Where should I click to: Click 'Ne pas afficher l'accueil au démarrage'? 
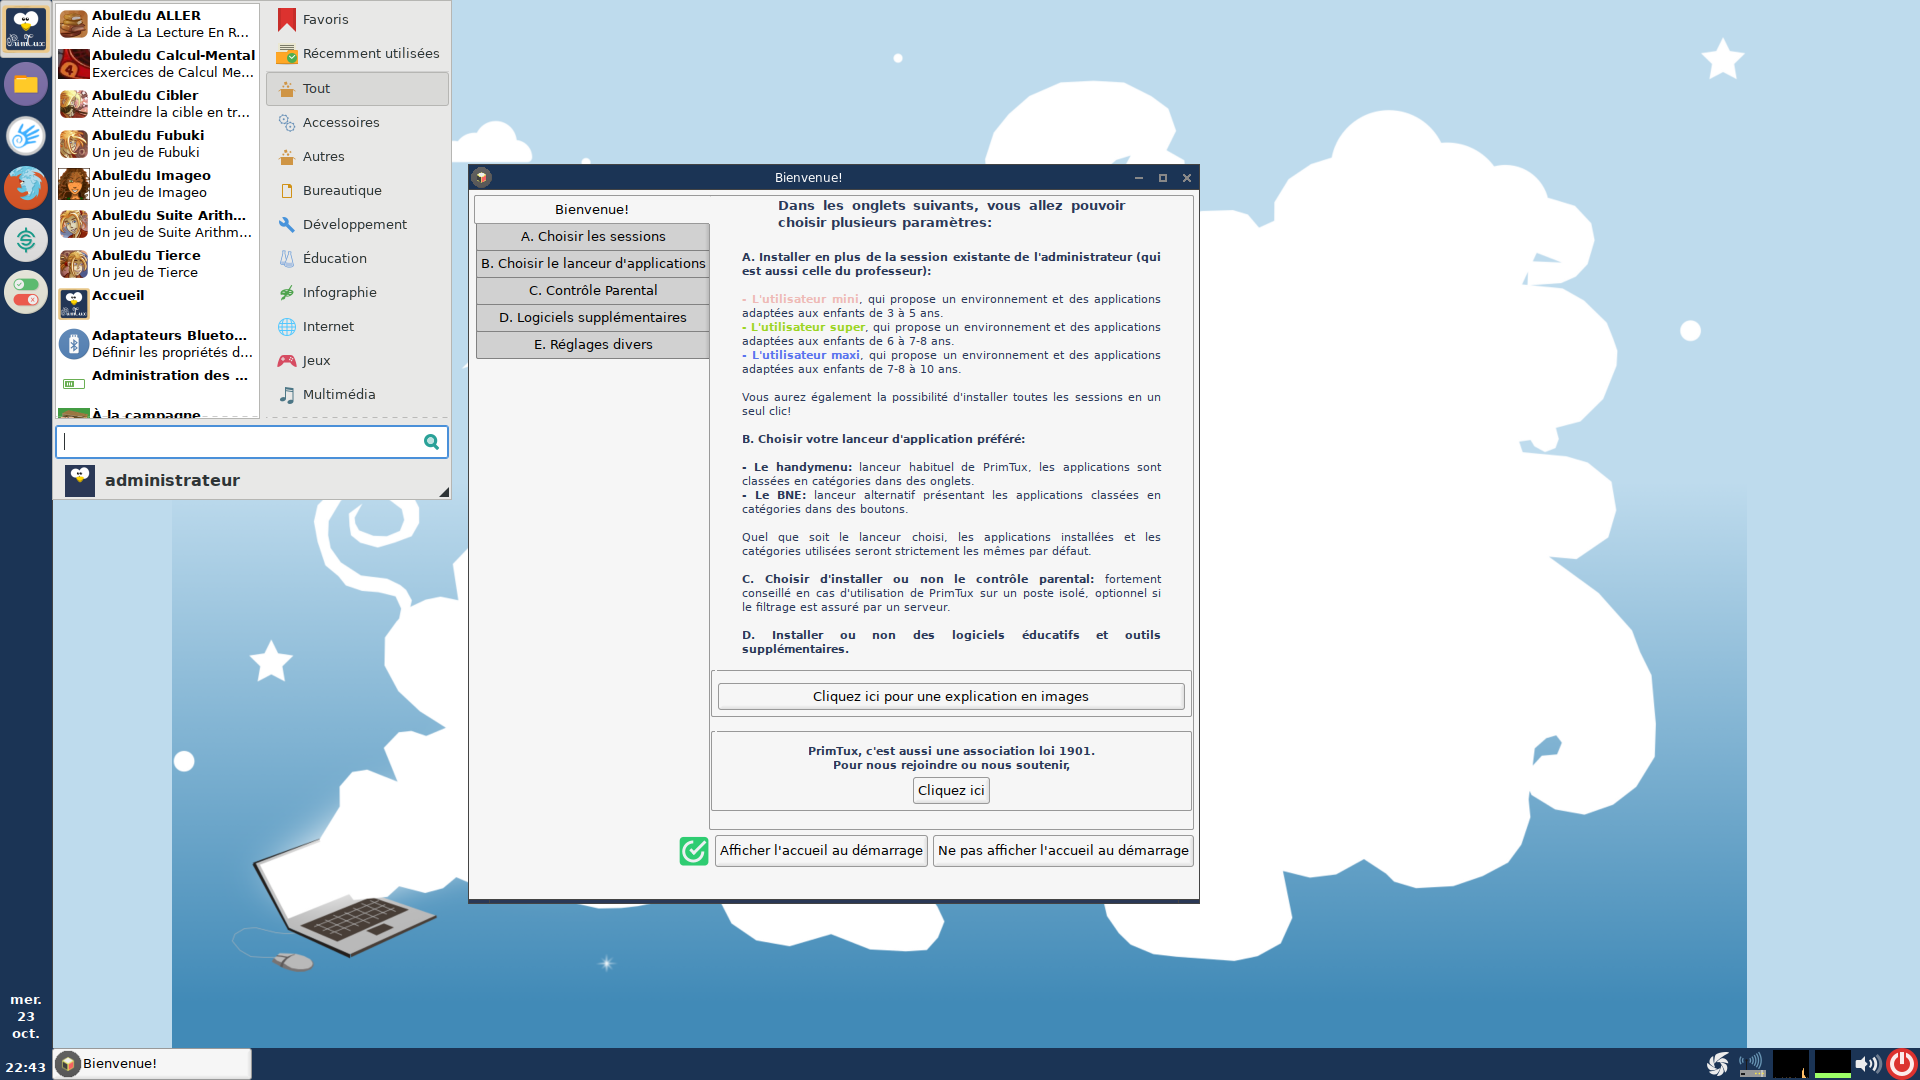(x=1063, y=851)
